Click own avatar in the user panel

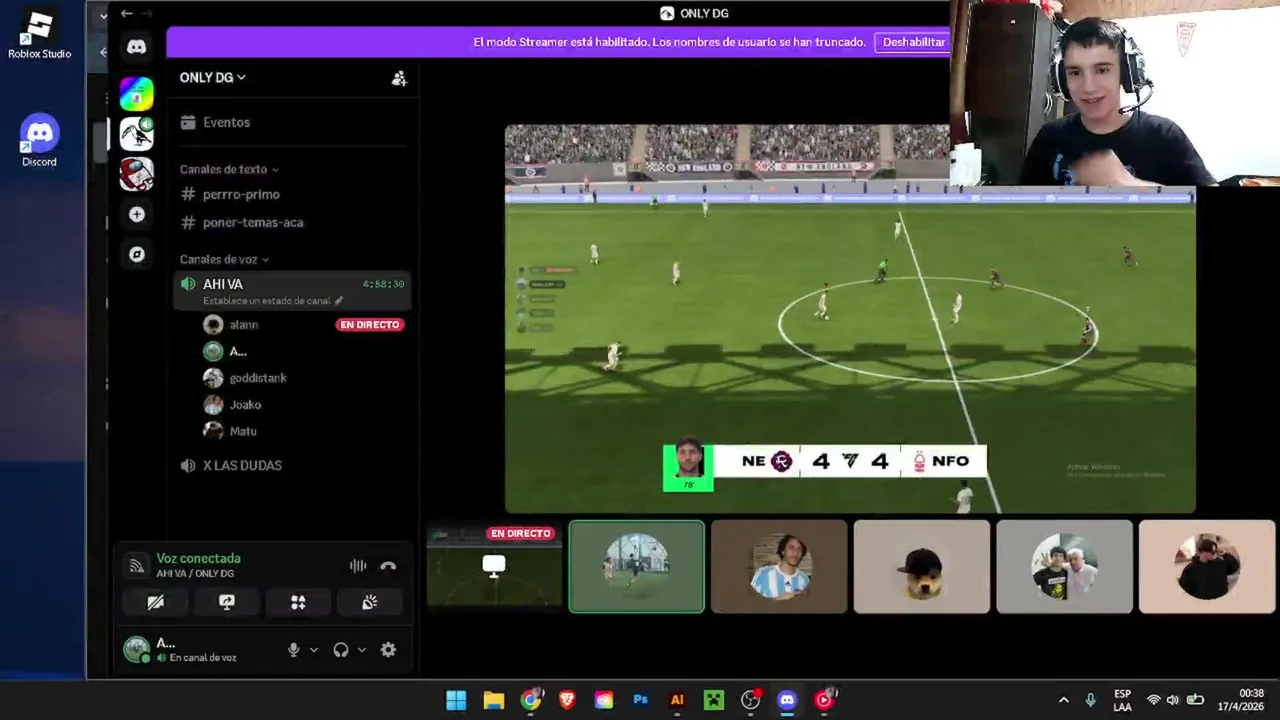pyautogui.click(x=136, y=649)
